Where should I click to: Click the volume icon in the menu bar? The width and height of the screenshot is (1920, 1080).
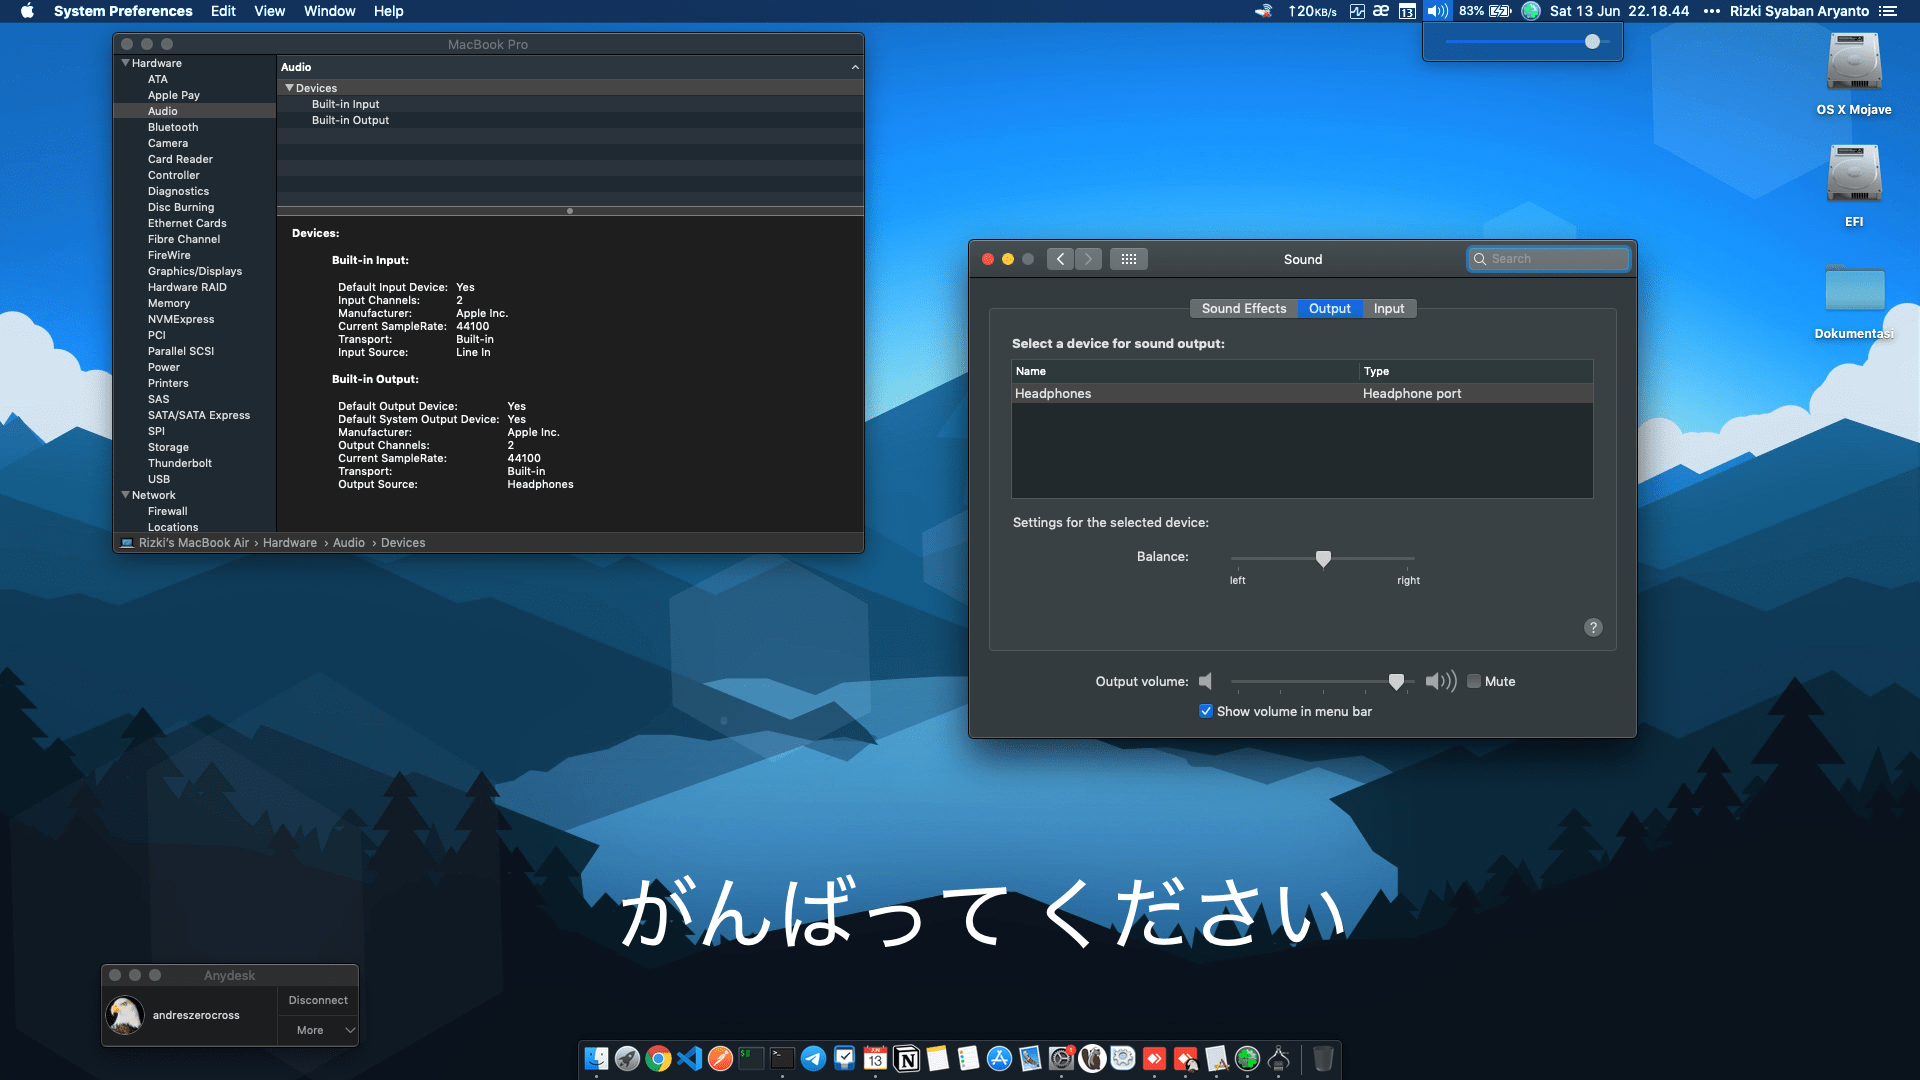click(1437, 11)
